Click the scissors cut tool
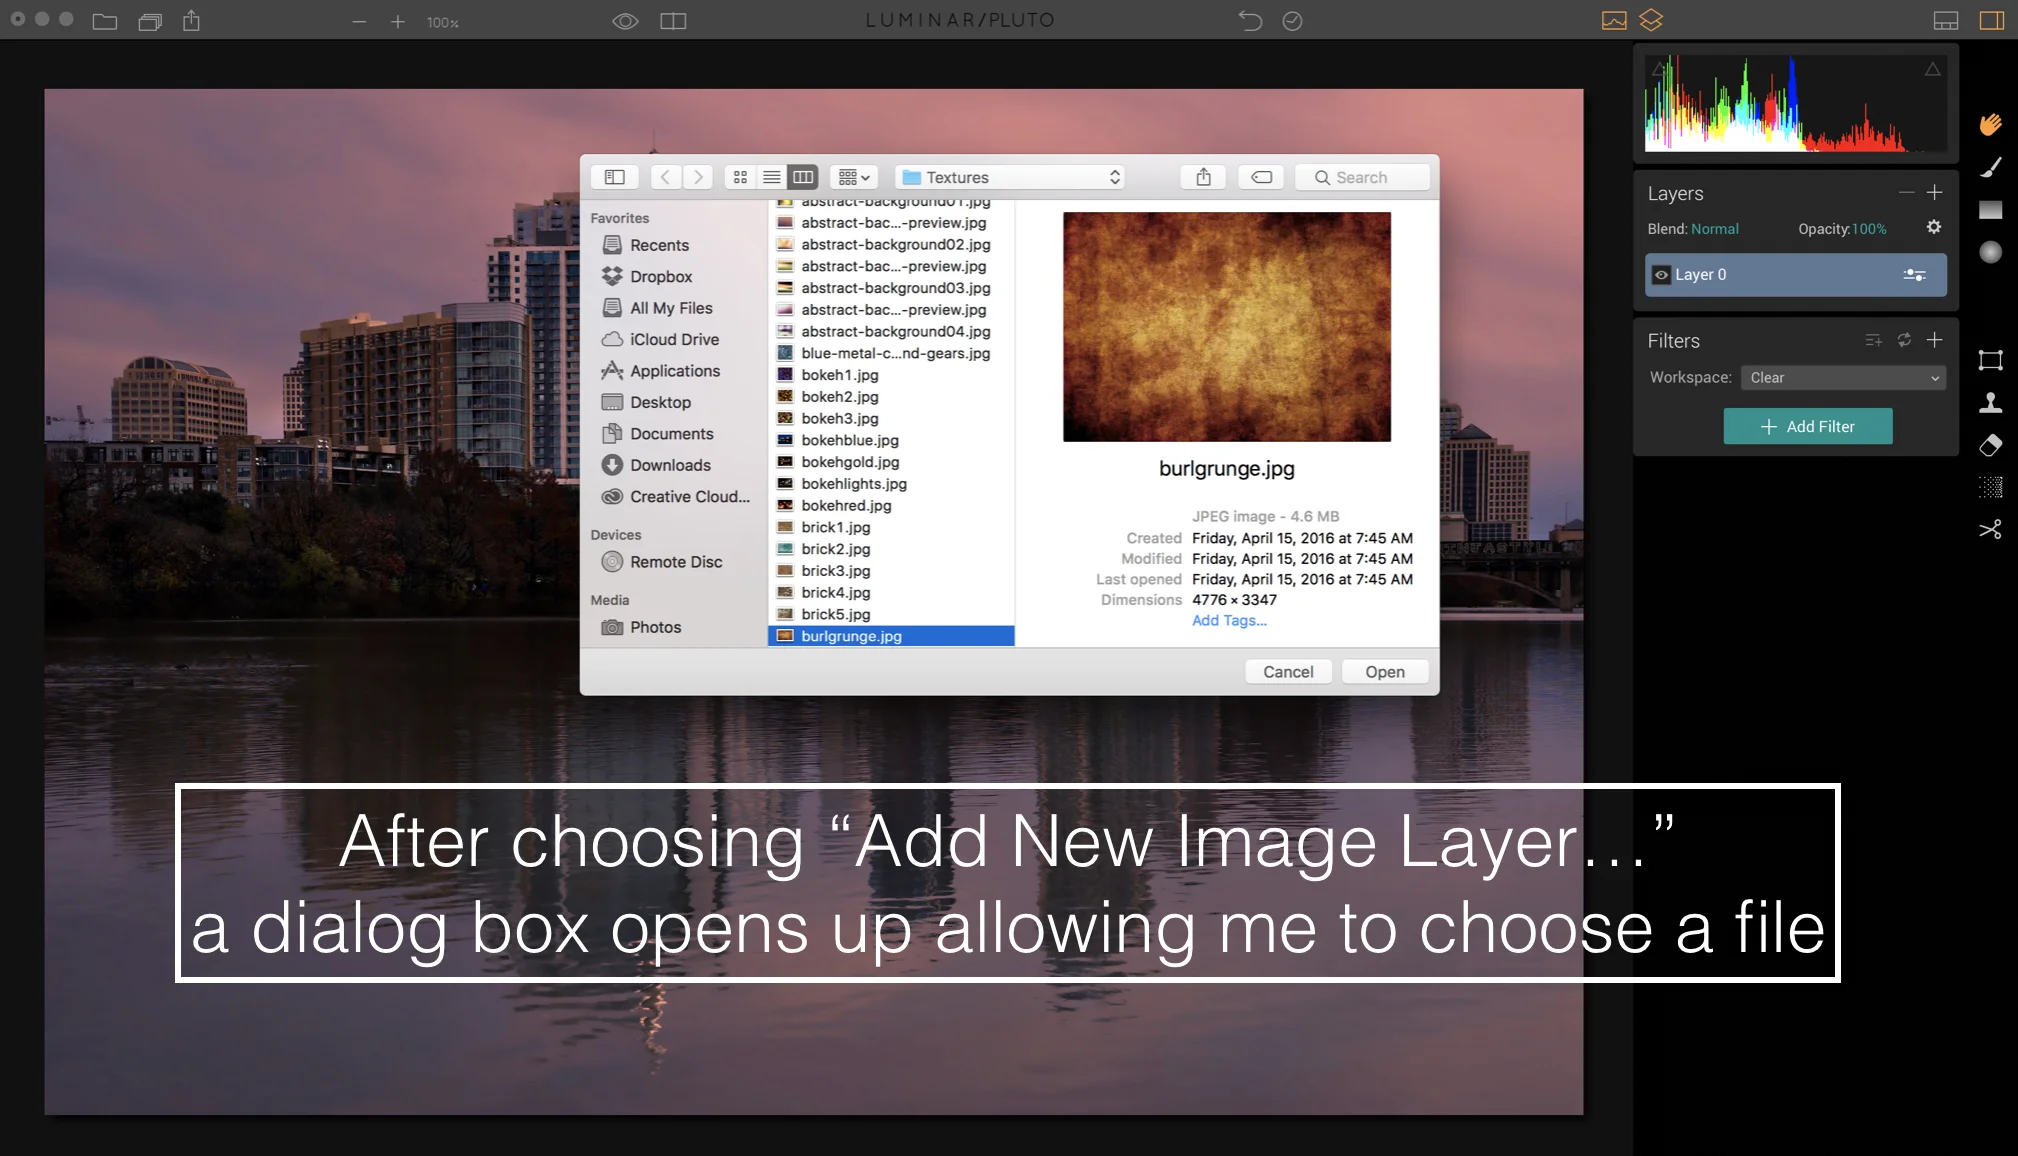This screenshot has height=1156, width=2018. (x=1990, y=530)
